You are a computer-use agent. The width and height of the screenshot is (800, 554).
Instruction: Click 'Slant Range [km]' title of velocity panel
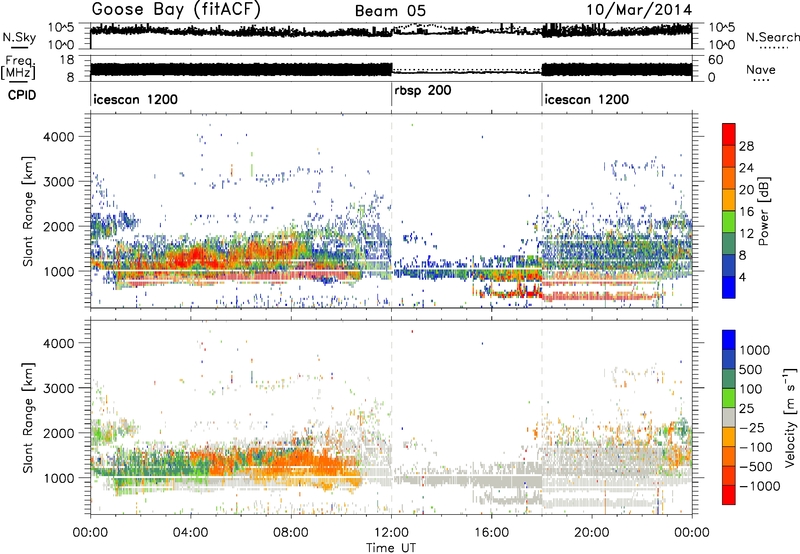pyautogui.click(x=27, y=417)
